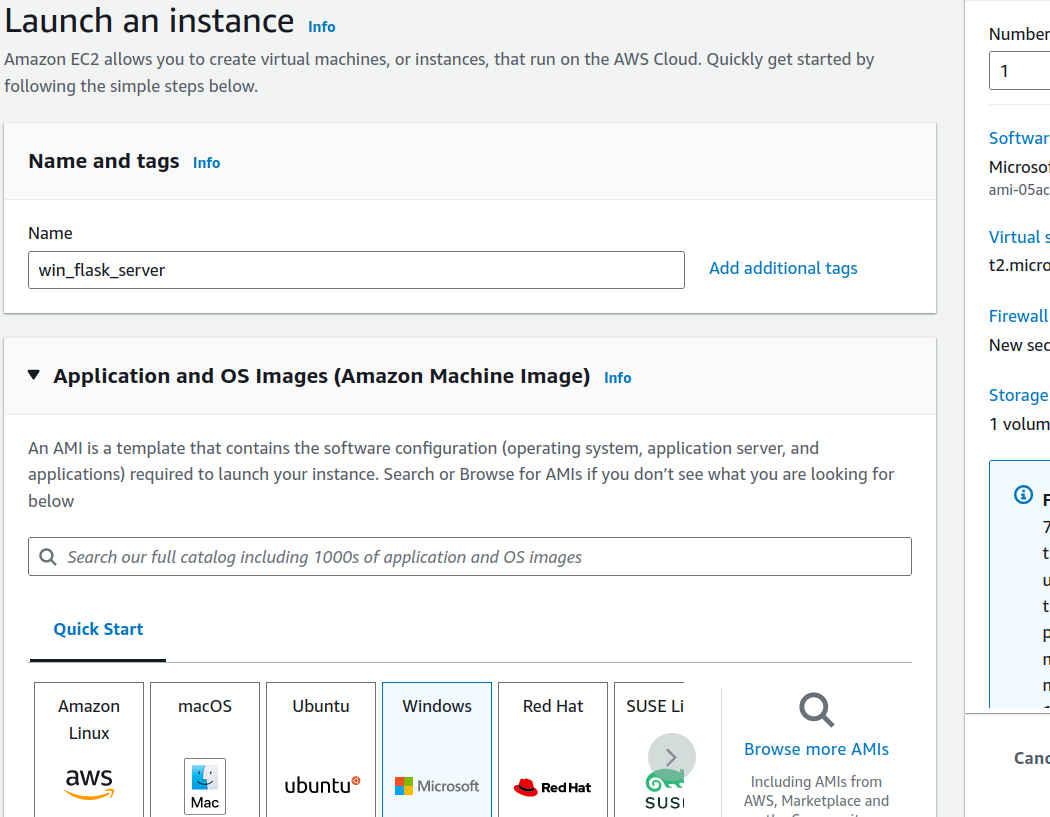Click the search magnifier icon in AMI search
This screenshot has width=1050, height=817.
point(48,557)
